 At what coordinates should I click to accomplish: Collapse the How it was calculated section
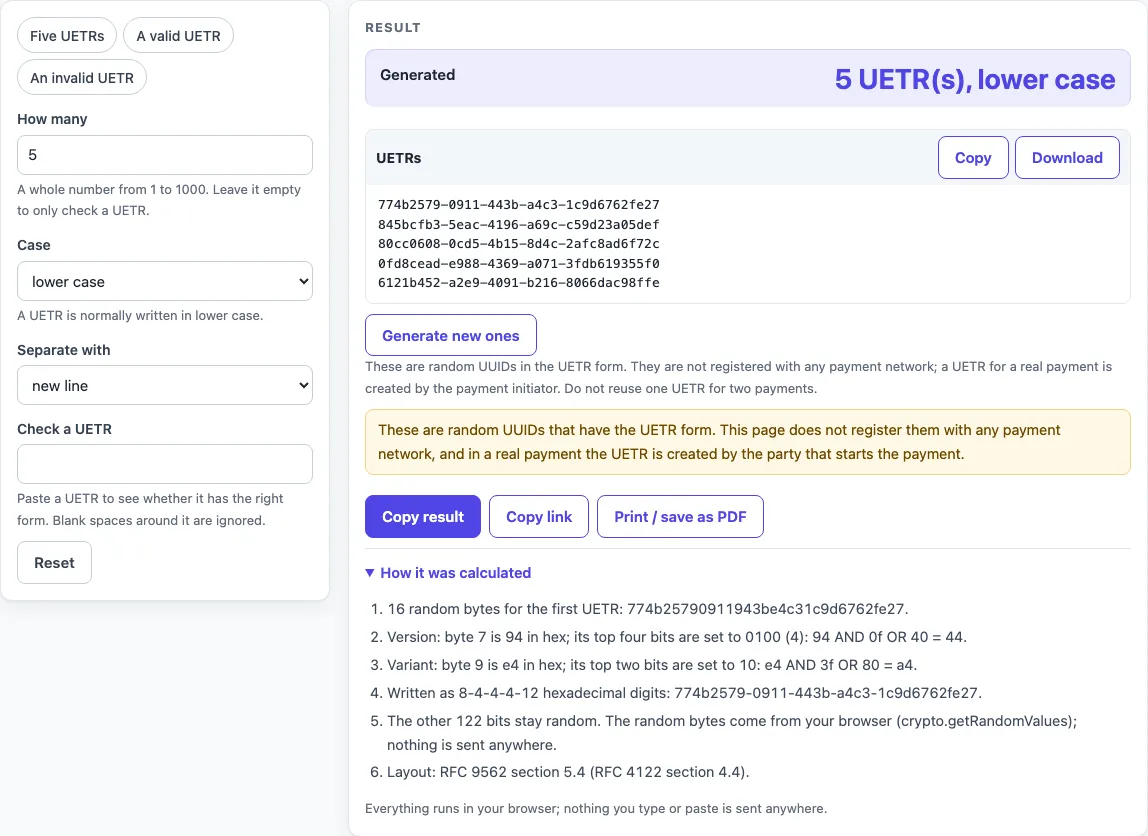point(448,573)
